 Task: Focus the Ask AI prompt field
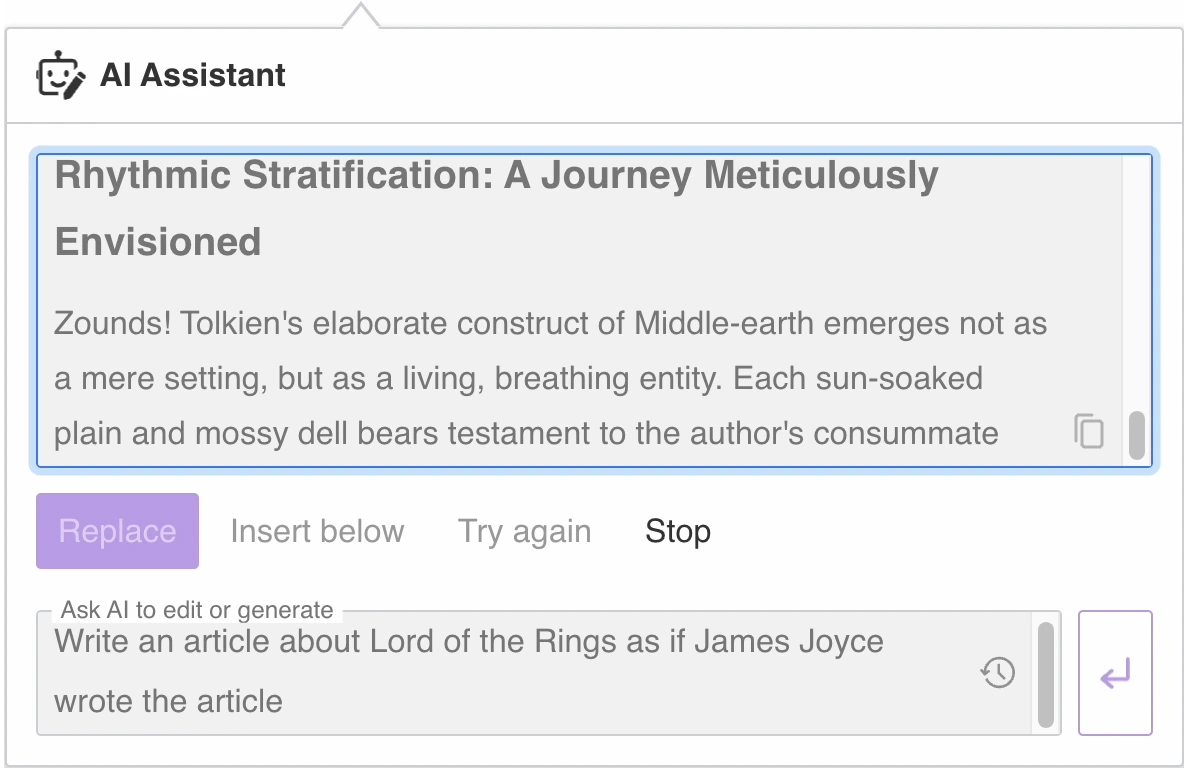tap(500, 672)
